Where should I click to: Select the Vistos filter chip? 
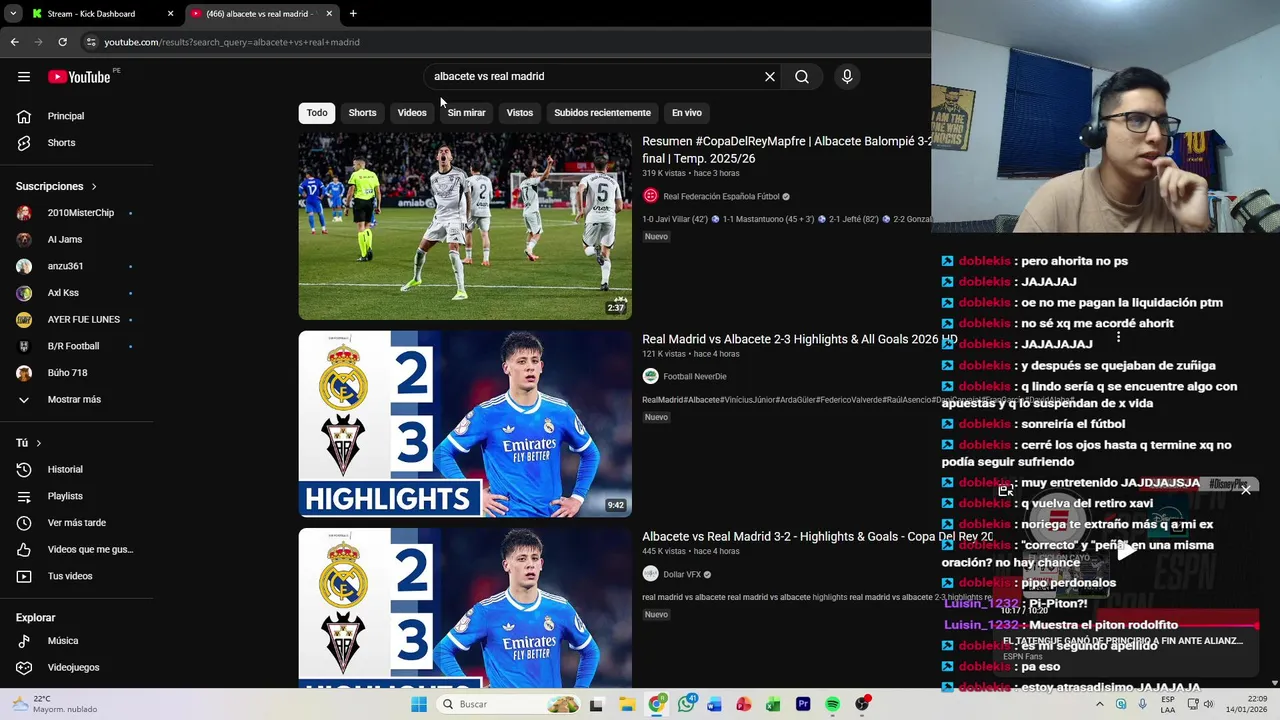click(520, 113)
